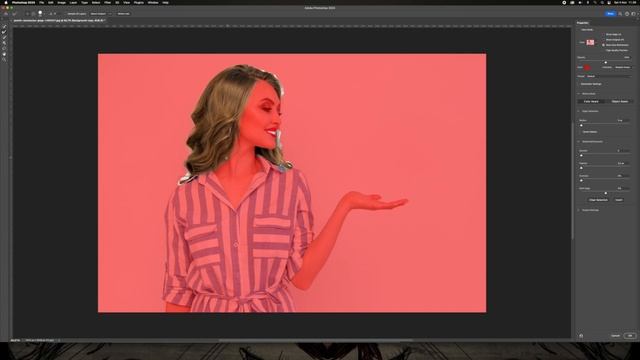640x360 pixels.
Task: Open the Preset dropdown
Action: [x=609, y=76]
